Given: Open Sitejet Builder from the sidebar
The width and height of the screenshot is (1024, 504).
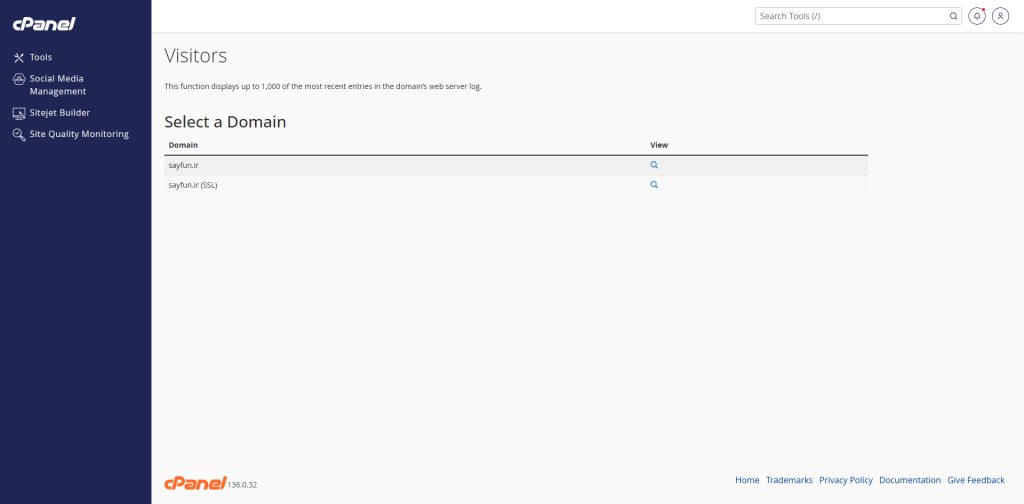Looking at the screenshot, I should (59, 113).
